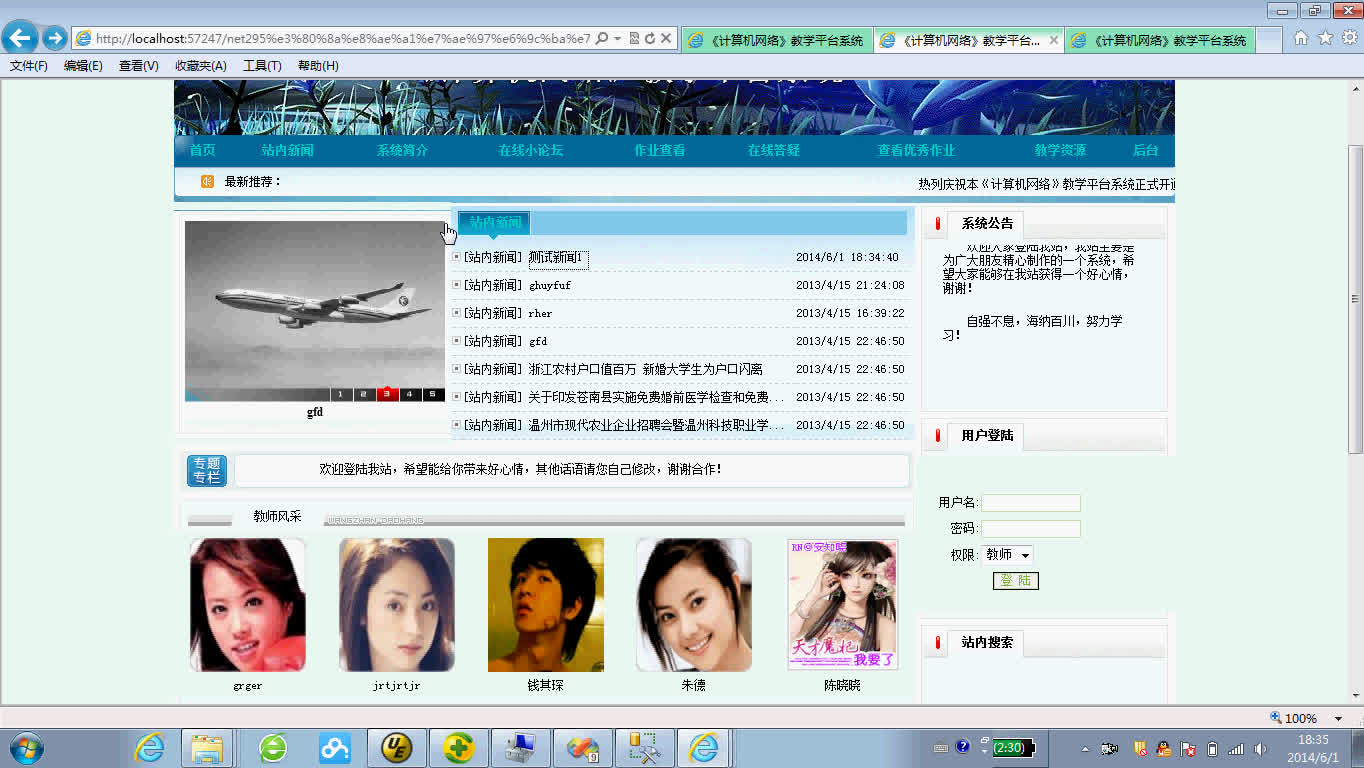Open the blue cloud app icon on taskbar
This screenshot has height=768, width=1364.
(334, 748)
